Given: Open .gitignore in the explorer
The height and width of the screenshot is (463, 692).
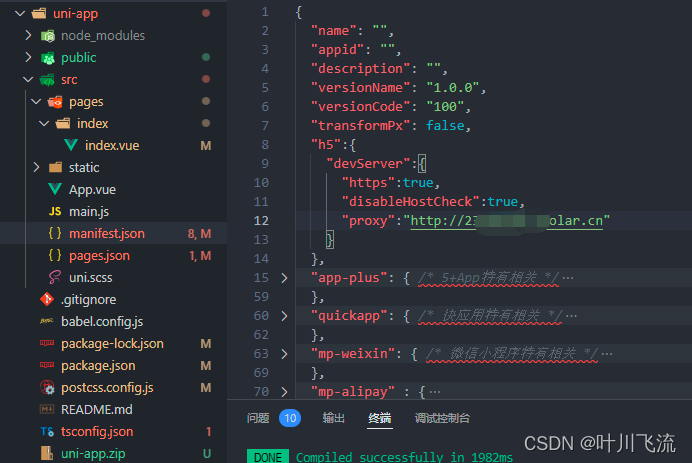Looking at the screenshot, I should [89, 299].
